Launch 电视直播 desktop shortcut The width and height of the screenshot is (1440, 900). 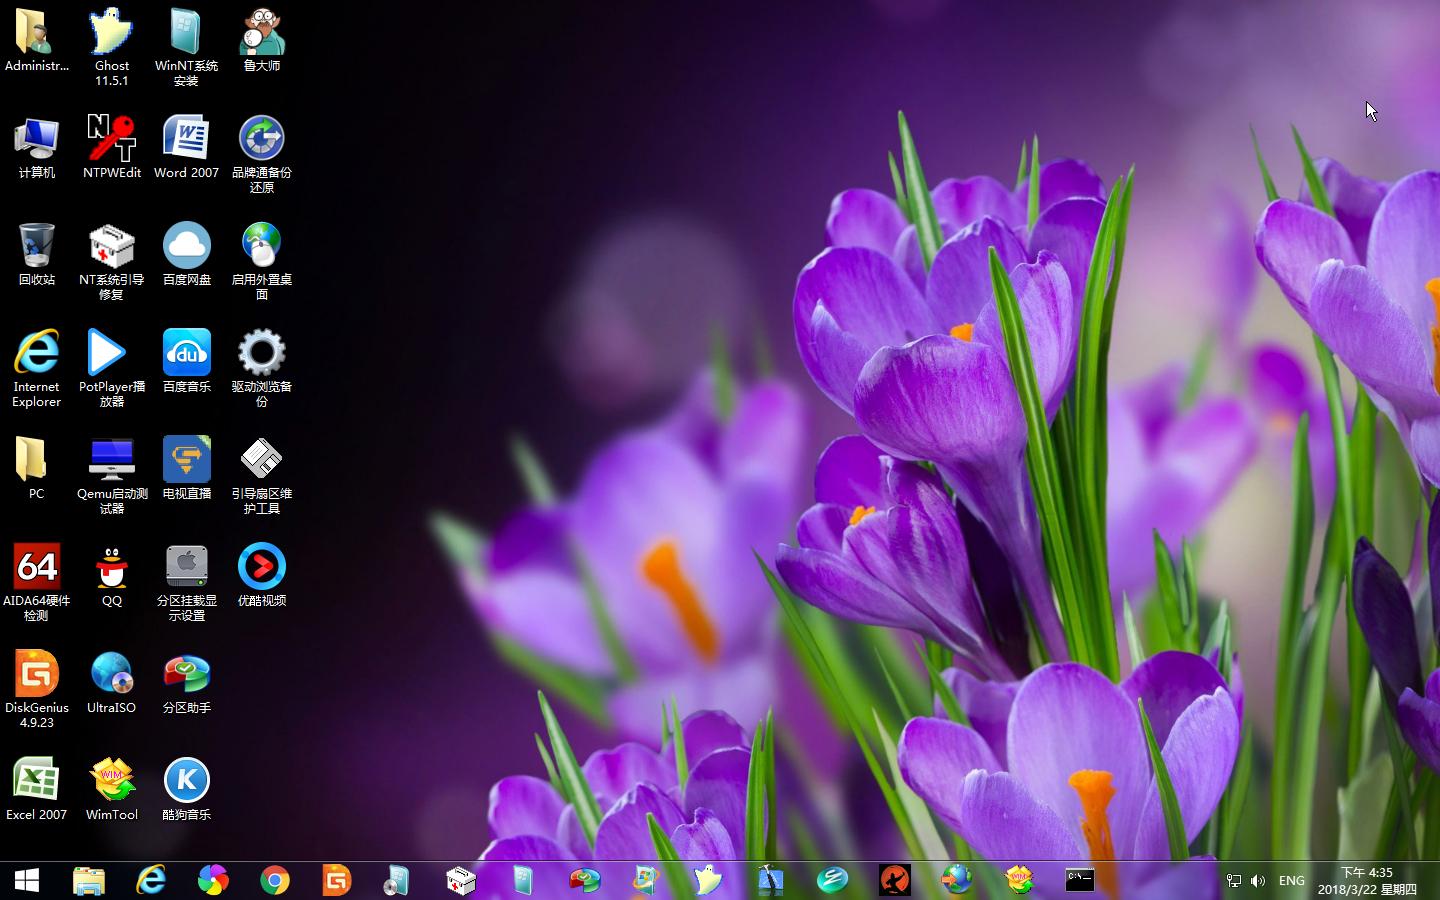click(187, 469)
